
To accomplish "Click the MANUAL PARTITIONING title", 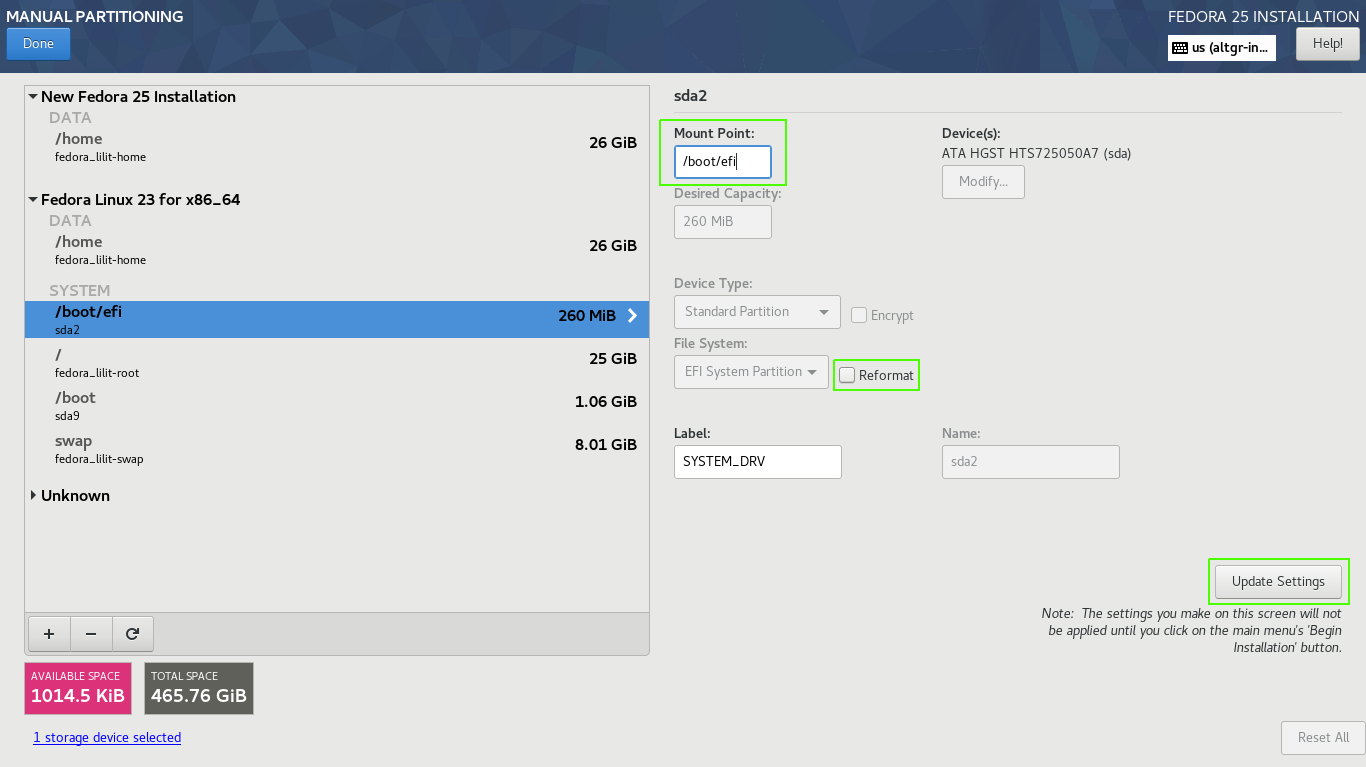I will pos(94,17).
